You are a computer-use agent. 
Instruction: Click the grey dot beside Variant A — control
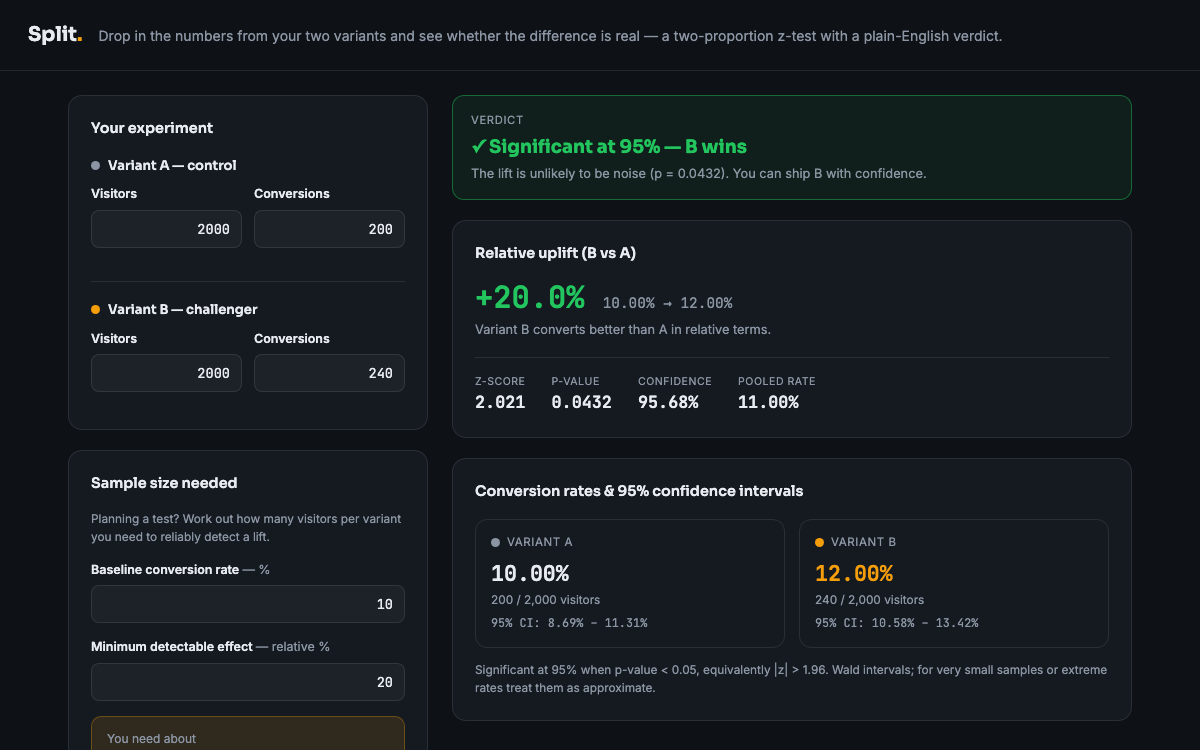pyautogui.click(x=96, y=166)
